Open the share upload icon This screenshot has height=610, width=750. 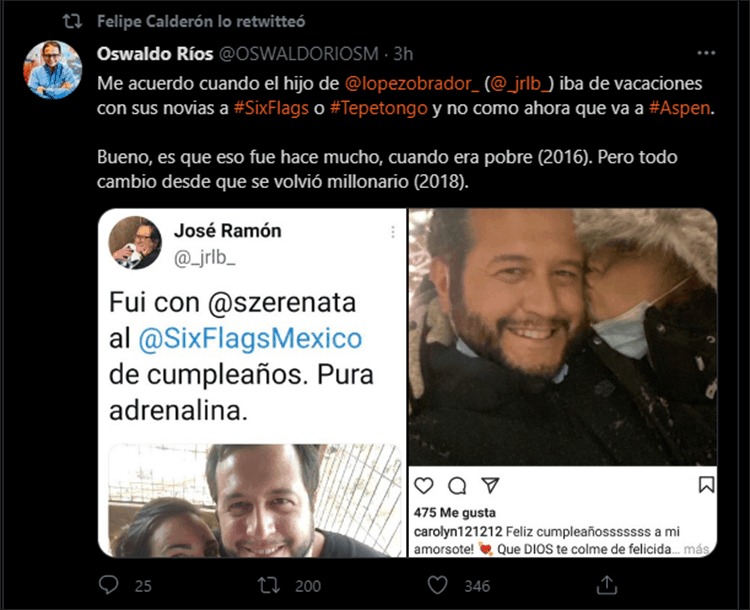[x=607, y=585]
